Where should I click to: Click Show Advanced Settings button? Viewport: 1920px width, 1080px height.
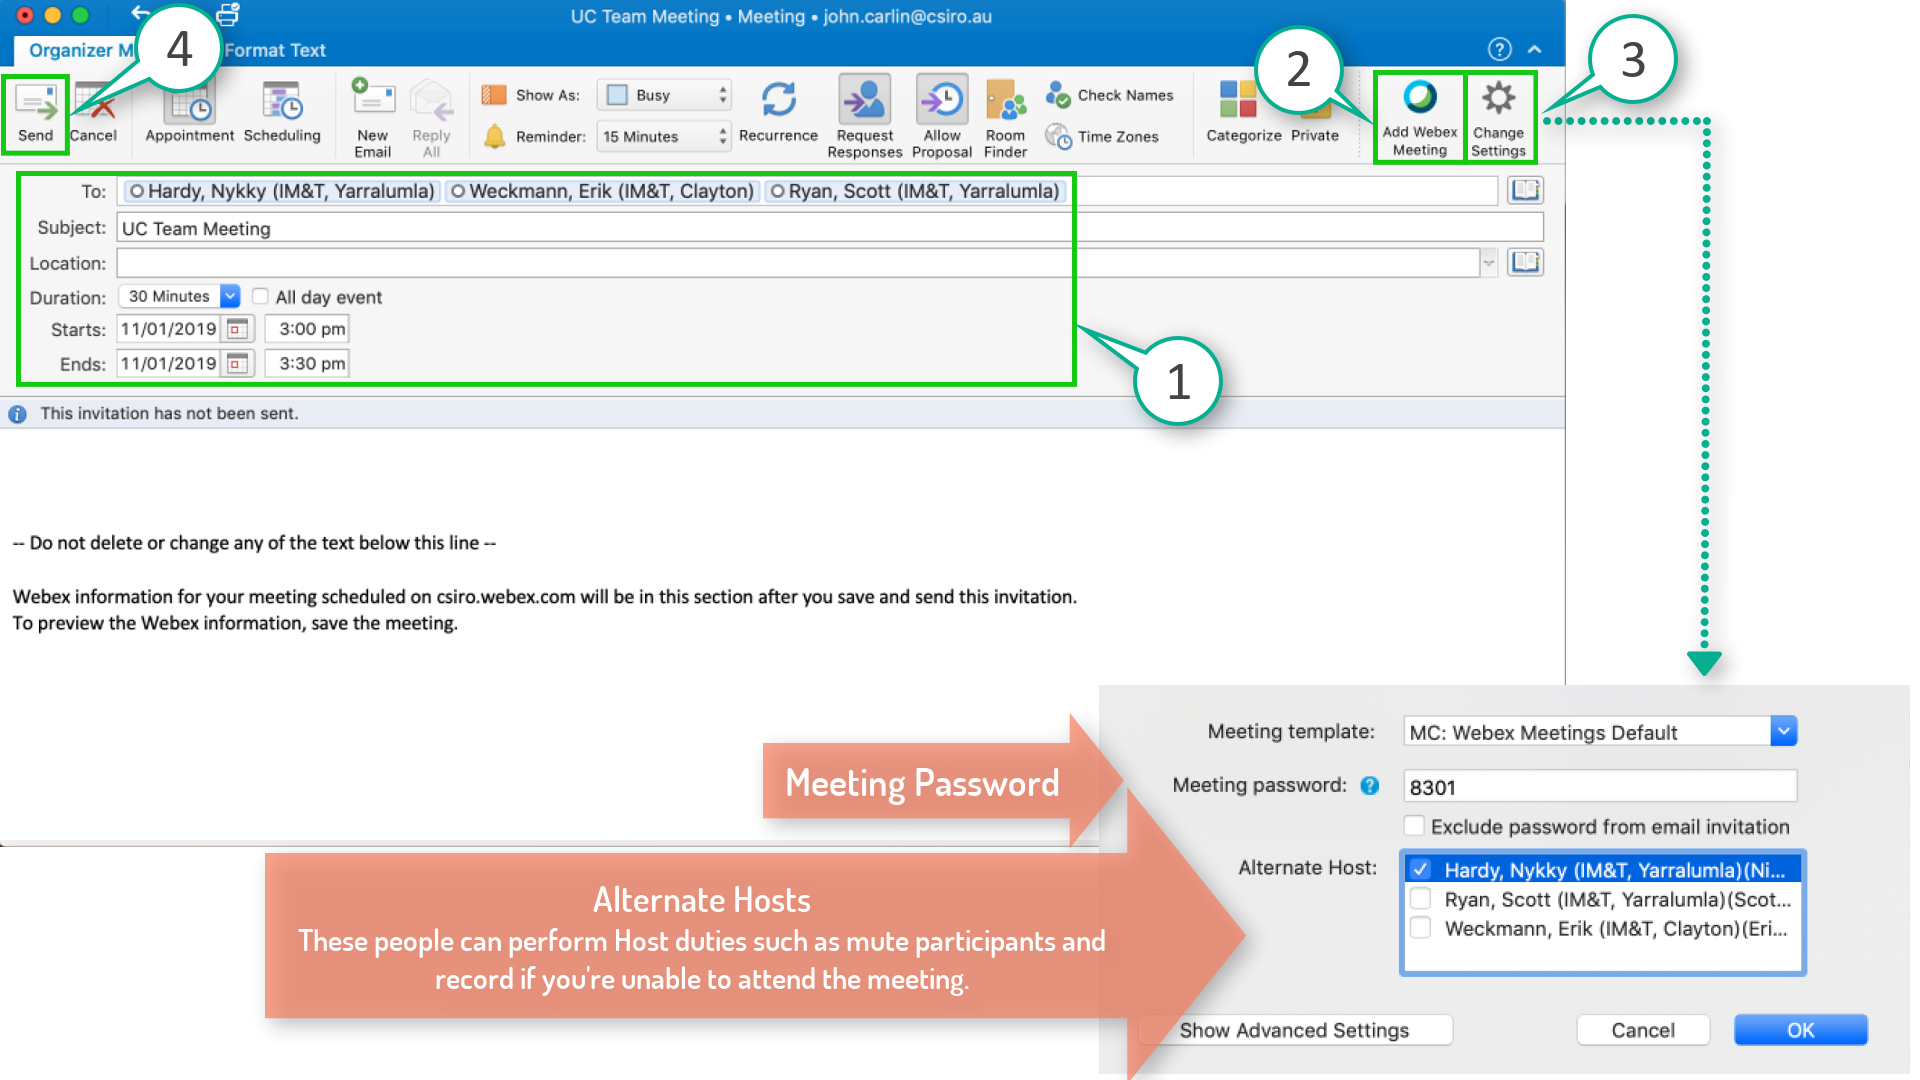[x=1295, y=1030]
